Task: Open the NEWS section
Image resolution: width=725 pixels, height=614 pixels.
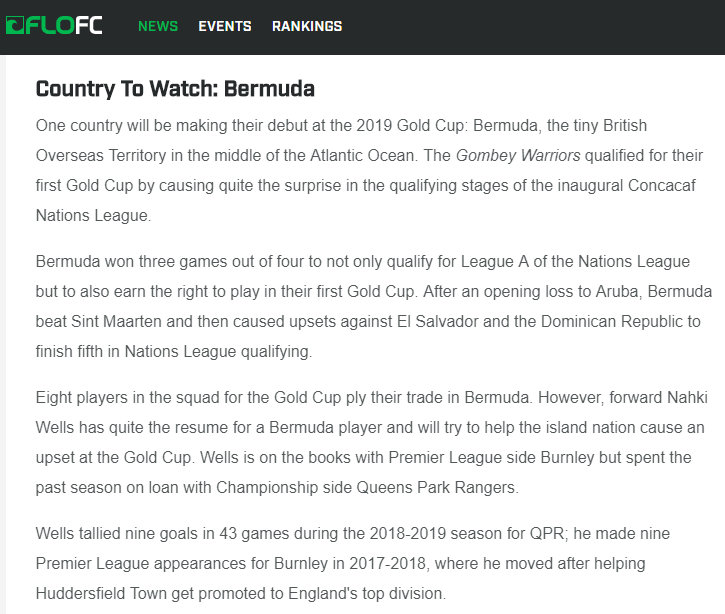Action: (158, 26)
